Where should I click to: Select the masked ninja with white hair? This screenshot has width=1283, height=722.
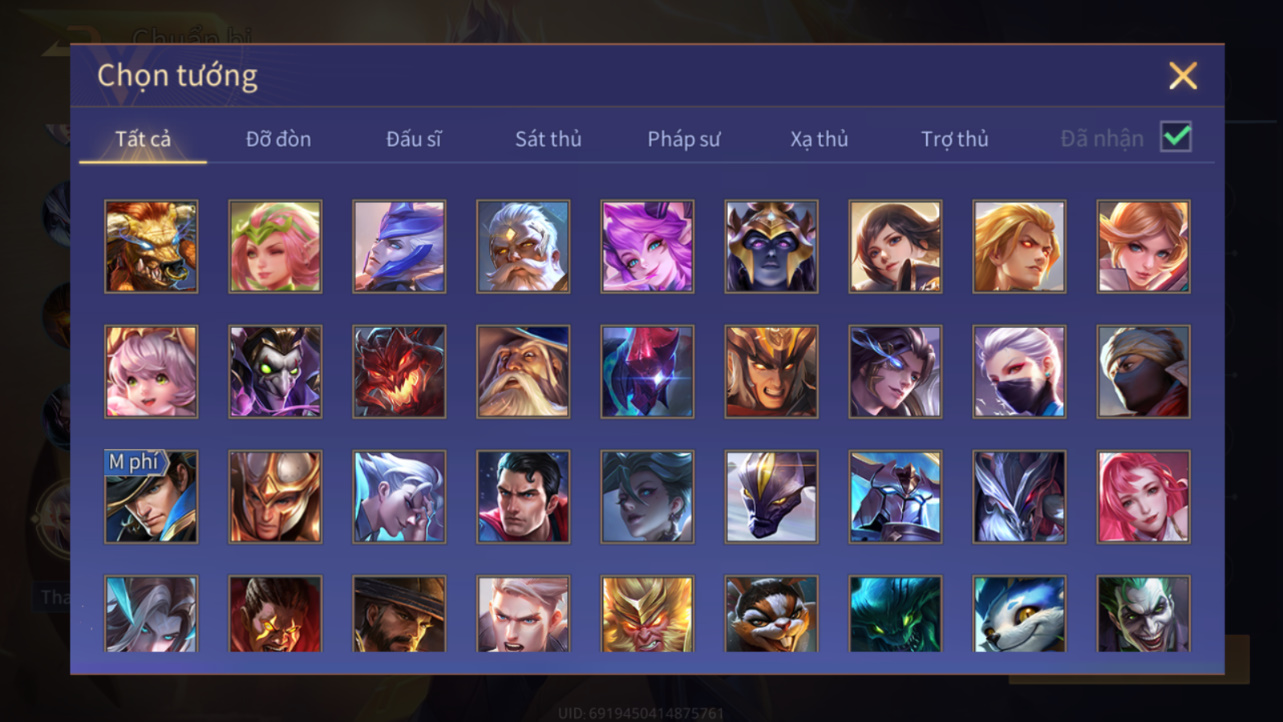(x=1019, y=371)
